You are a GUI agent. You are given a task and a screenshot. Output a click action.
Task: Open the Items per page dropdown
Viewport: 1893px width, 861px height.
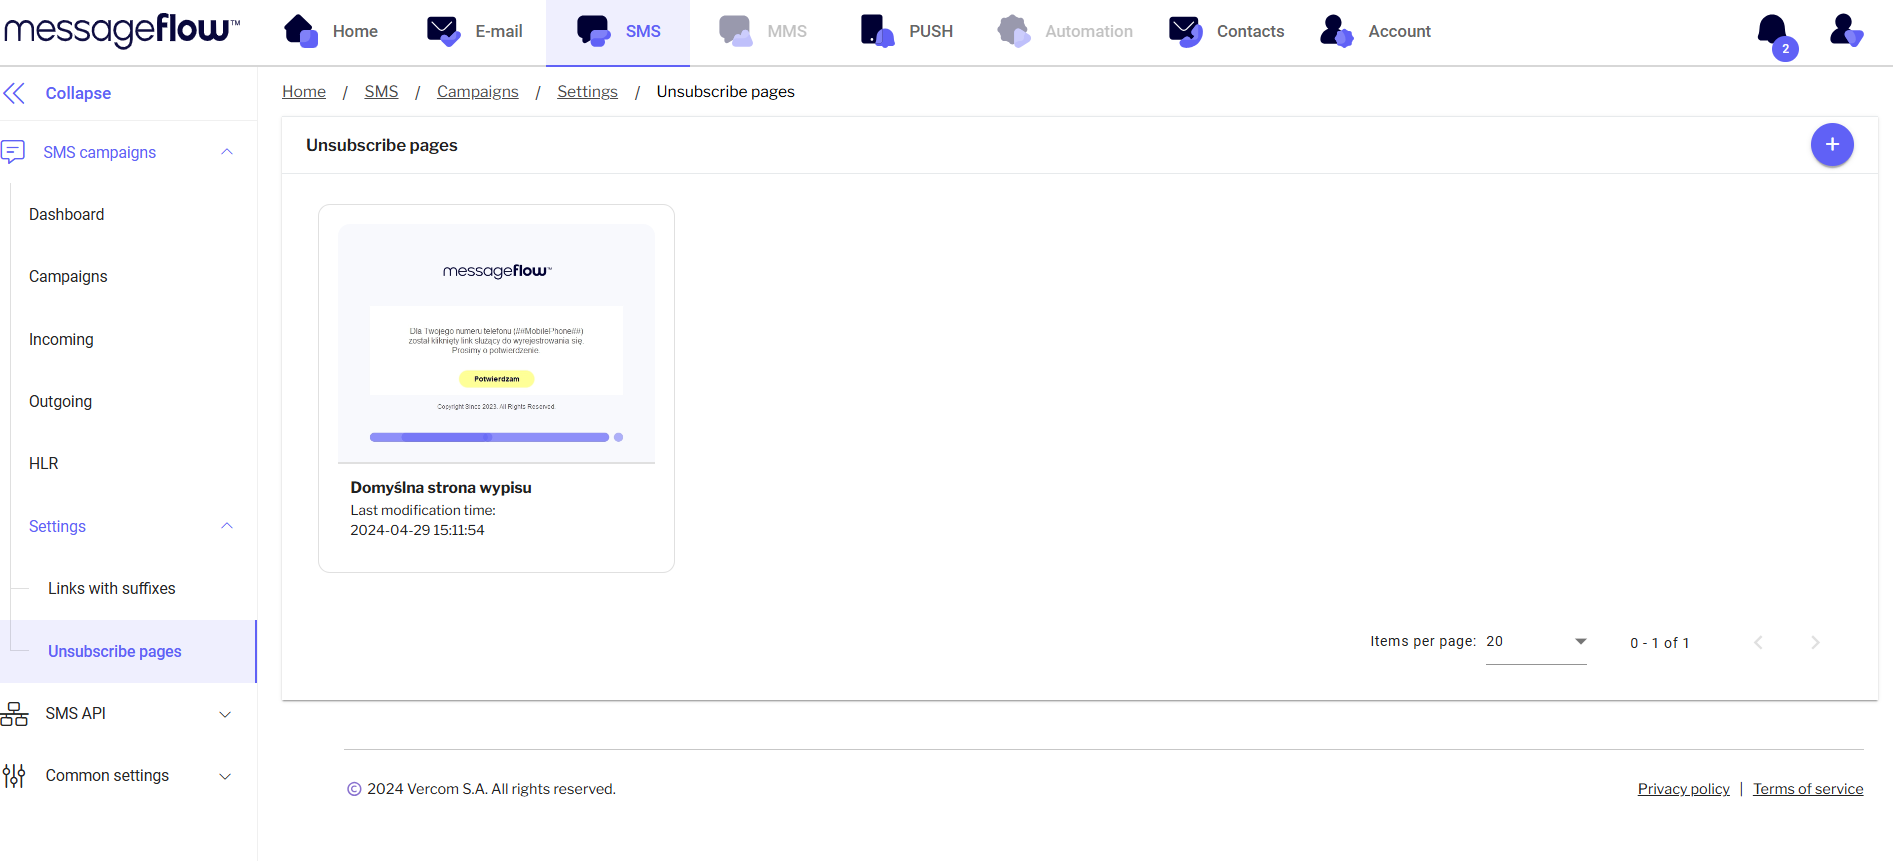coord(1536,642)
